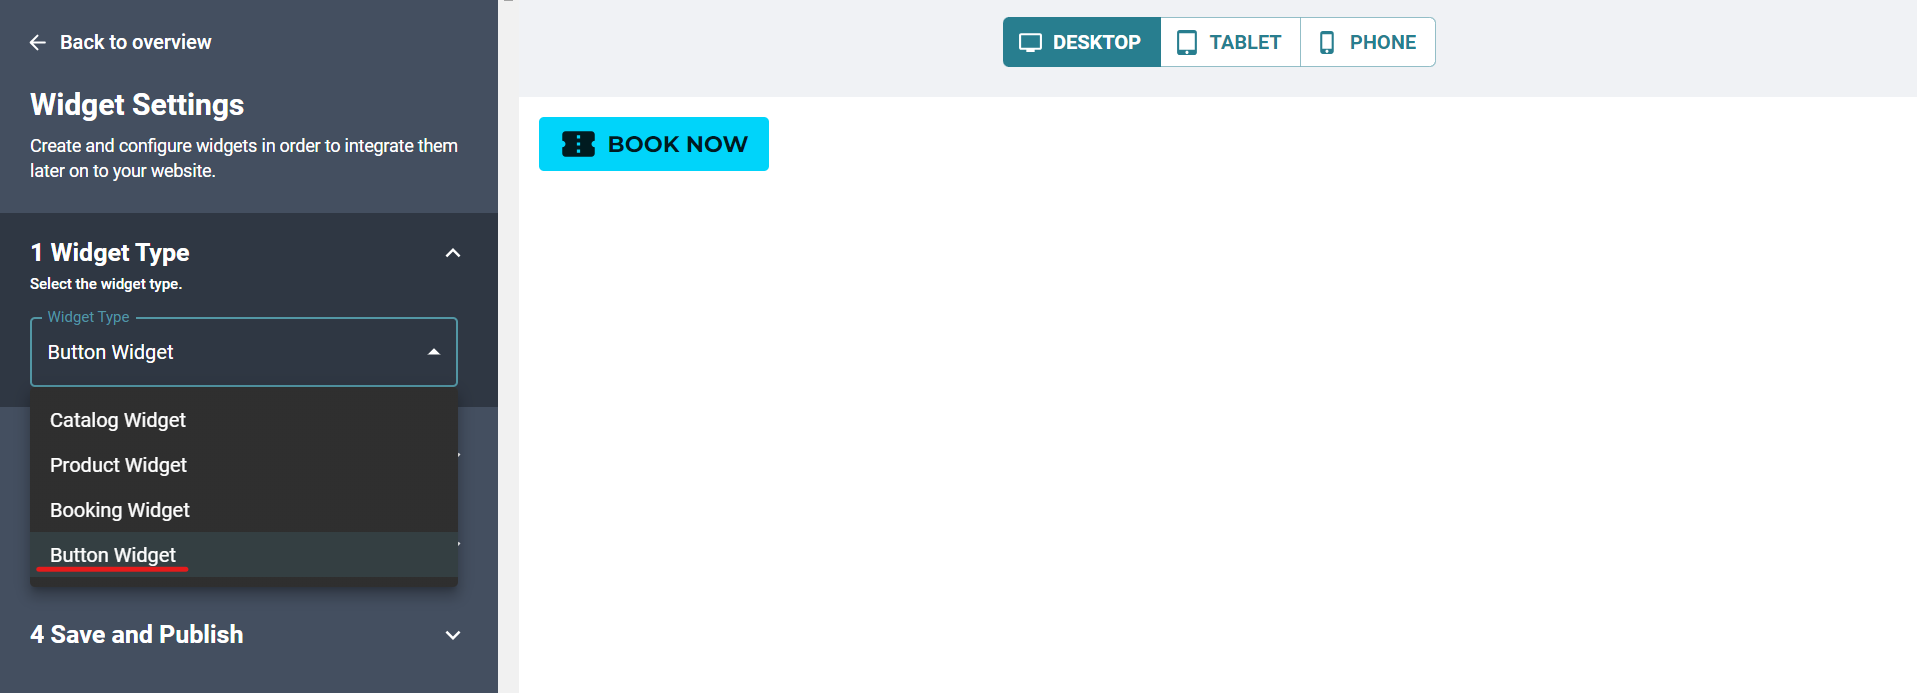Image resolution: width=1917 pixels, height=693 pixels.
Task: Select Button Widget option in list
Action: (x=244, y=555)
